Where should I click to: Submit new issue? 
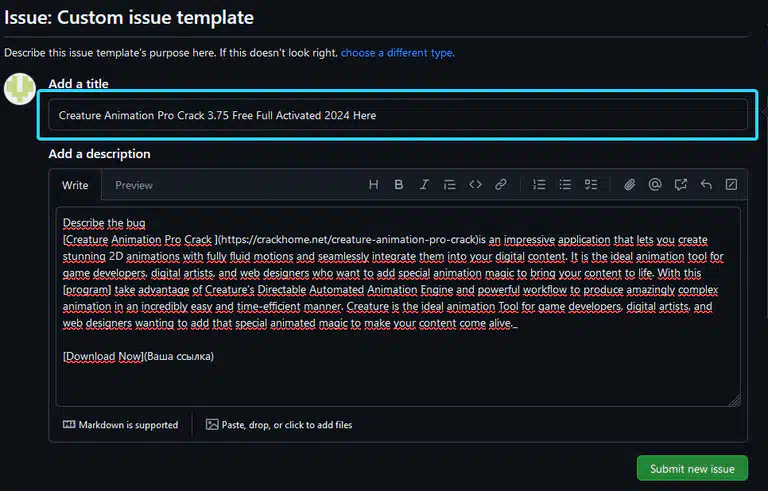click(692, 468)
